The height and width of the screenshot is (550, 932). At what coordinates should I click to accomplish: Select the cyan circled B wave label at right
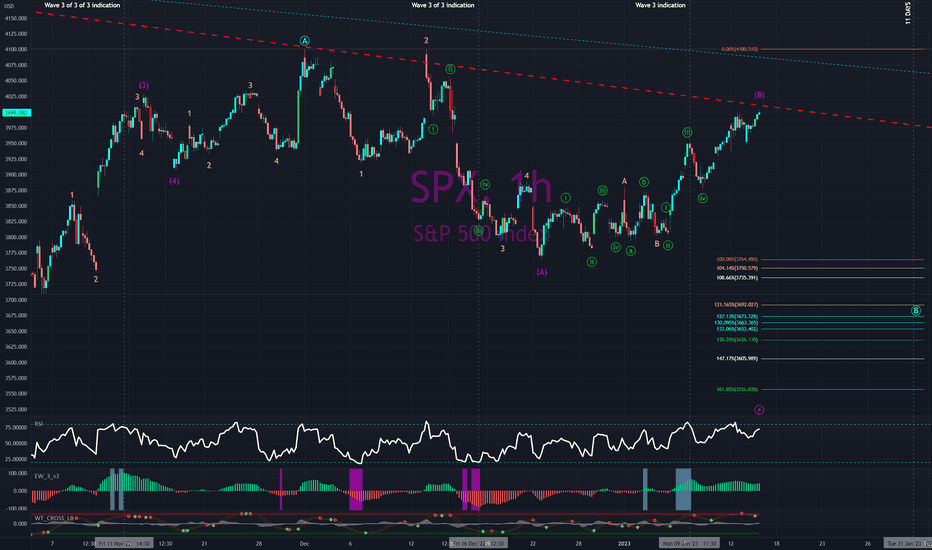916,310
